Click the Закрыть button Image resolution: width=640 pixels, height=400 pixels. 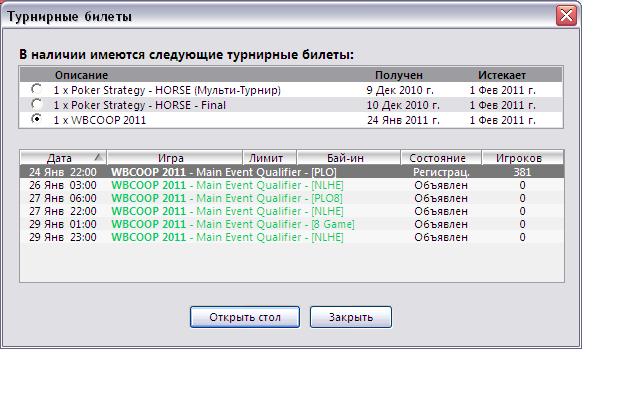tap(351, 317)
